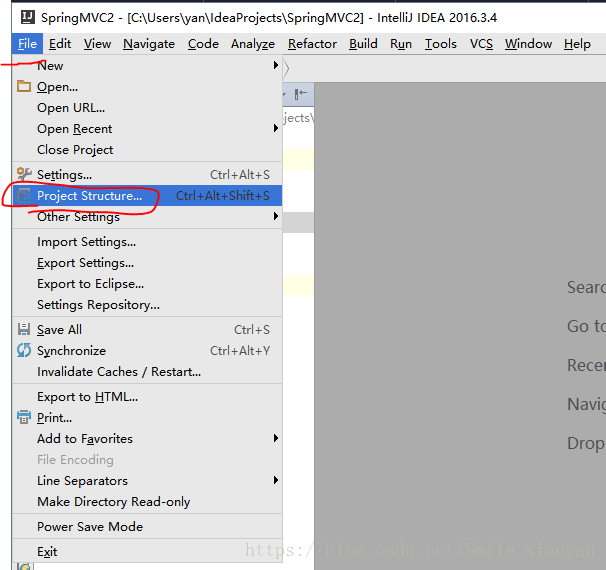Select Open URL... menu entry
Screen dimensions: 606x570
147,107
